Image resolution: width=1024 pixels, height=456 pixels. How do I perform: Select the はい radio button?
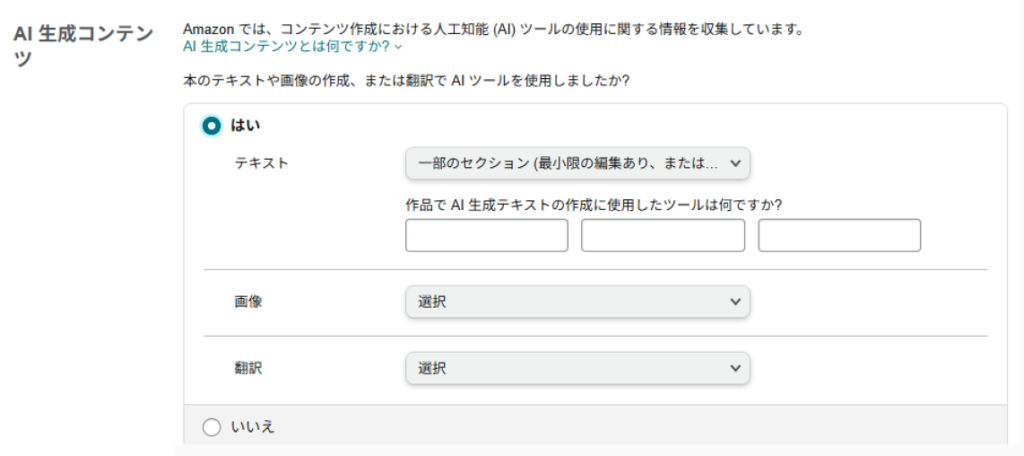click(211, 126)
